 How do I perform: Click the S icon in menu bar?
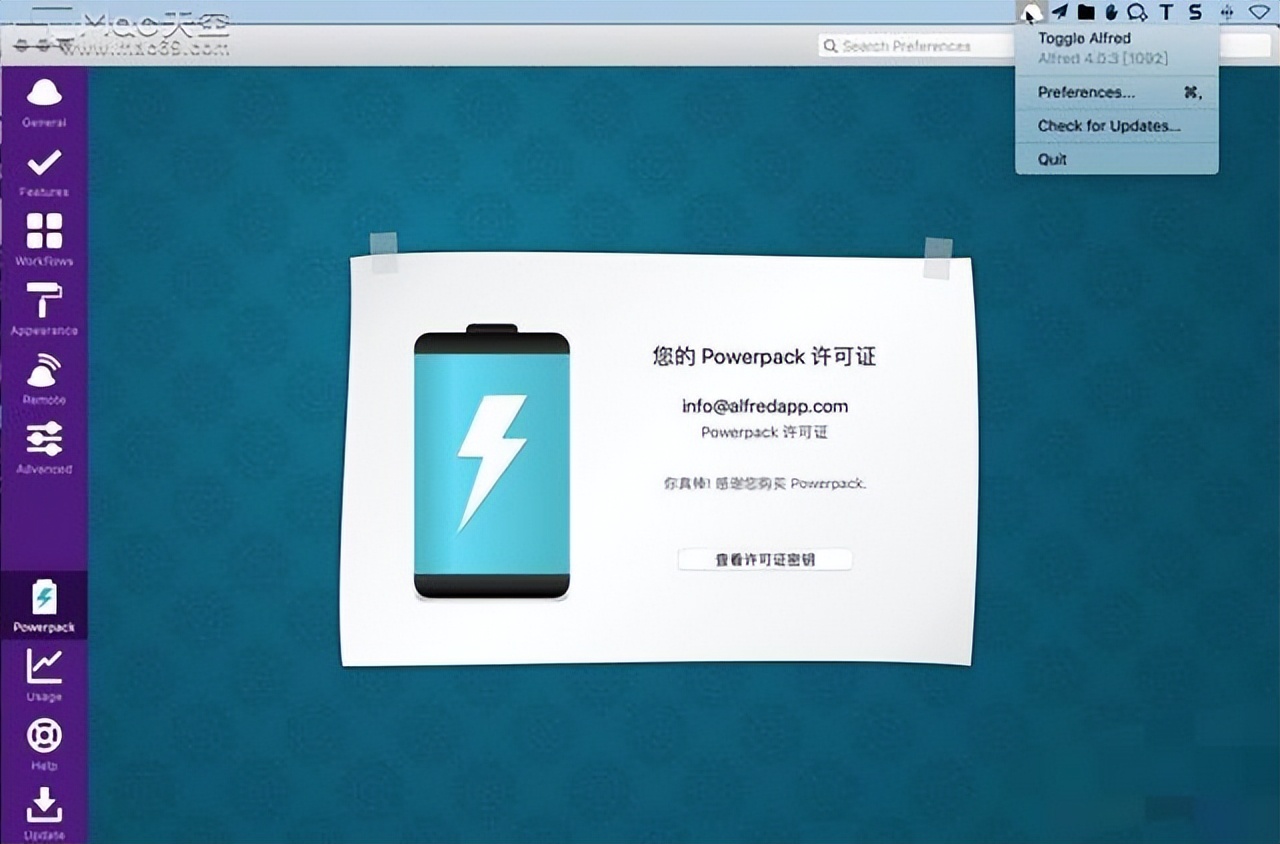(1196, 12)
